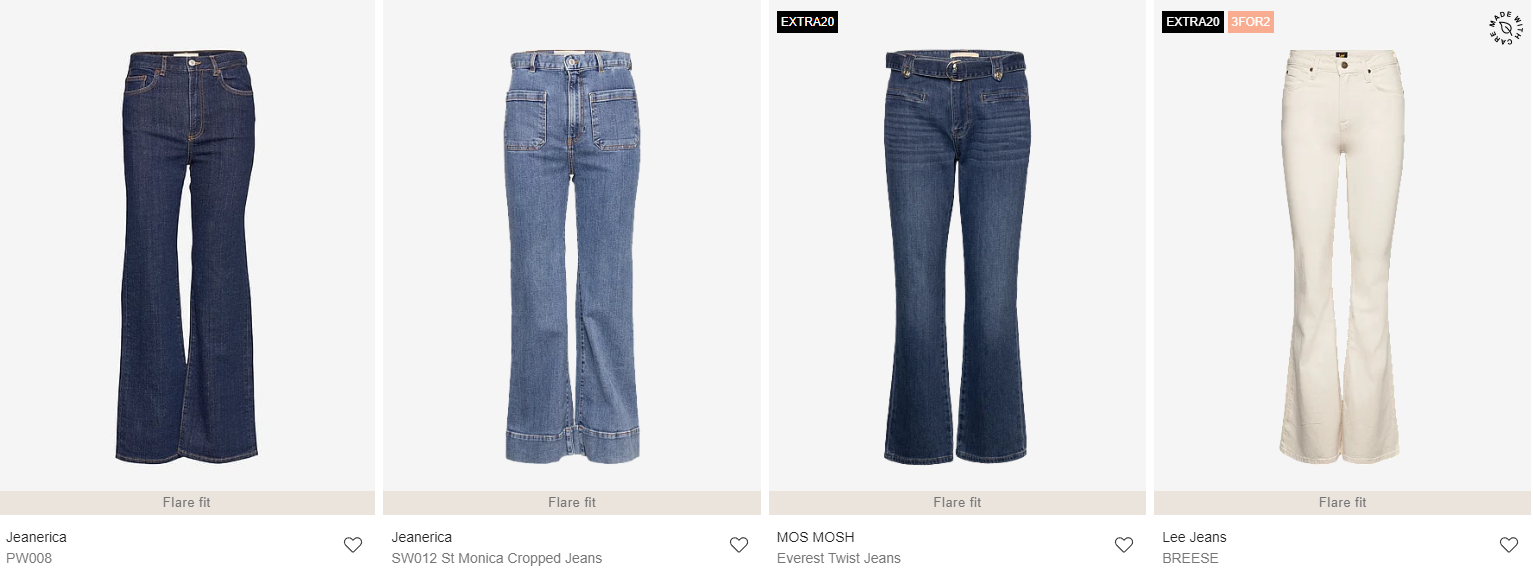Click the 3FOR2 promotion badge
Screen dimensions: 1533x574
point(1250,22)
